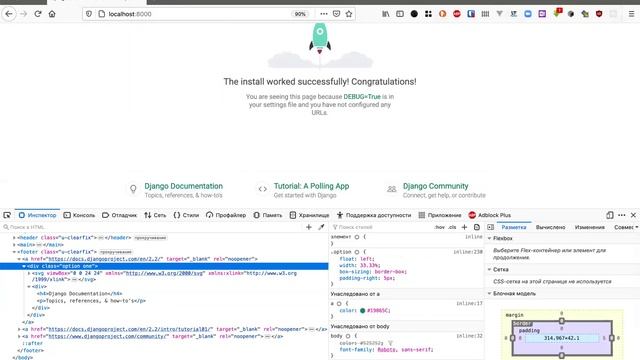Activate the element picker in devtools

(x=7, y=215)
